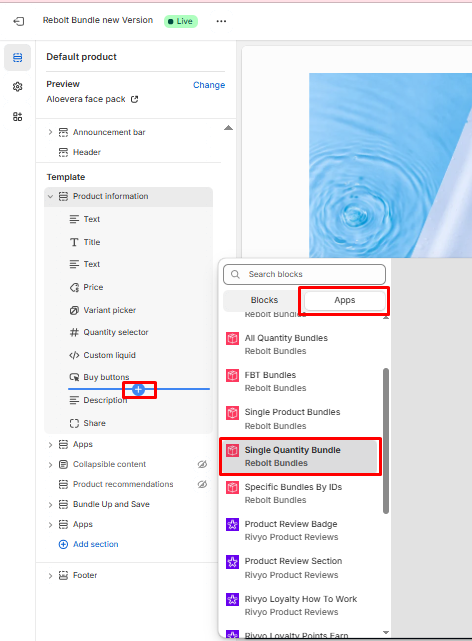
Task: Click the exit editor back icon
Action: tap(19, 21)
